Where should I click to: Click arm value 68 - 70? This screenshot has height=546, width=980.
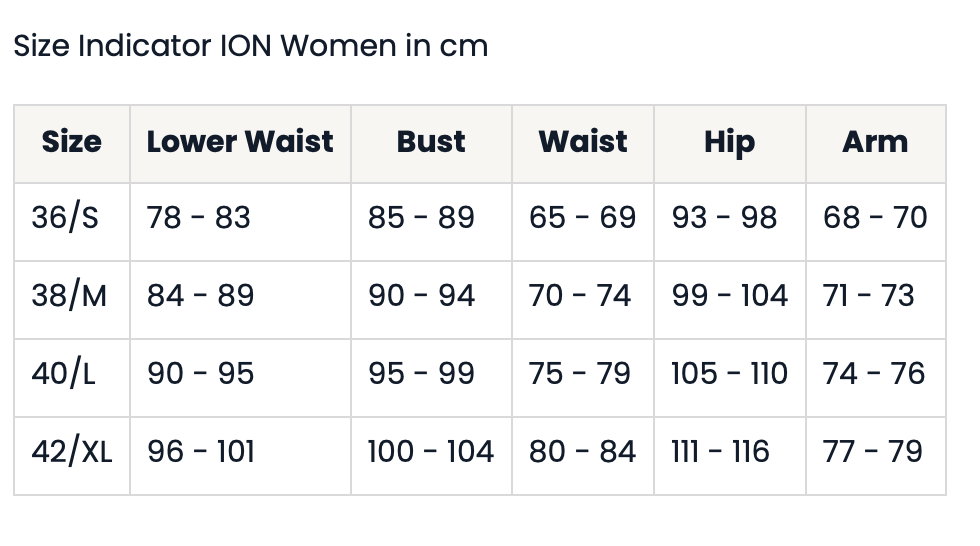coord(875,217)
